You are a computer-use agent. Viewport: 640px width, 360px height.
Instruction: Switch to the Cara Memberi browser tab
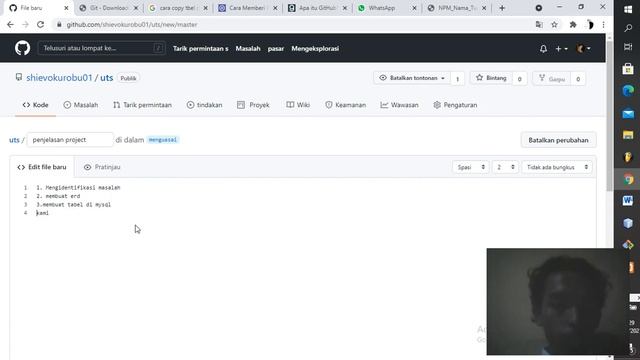(247, 8)
